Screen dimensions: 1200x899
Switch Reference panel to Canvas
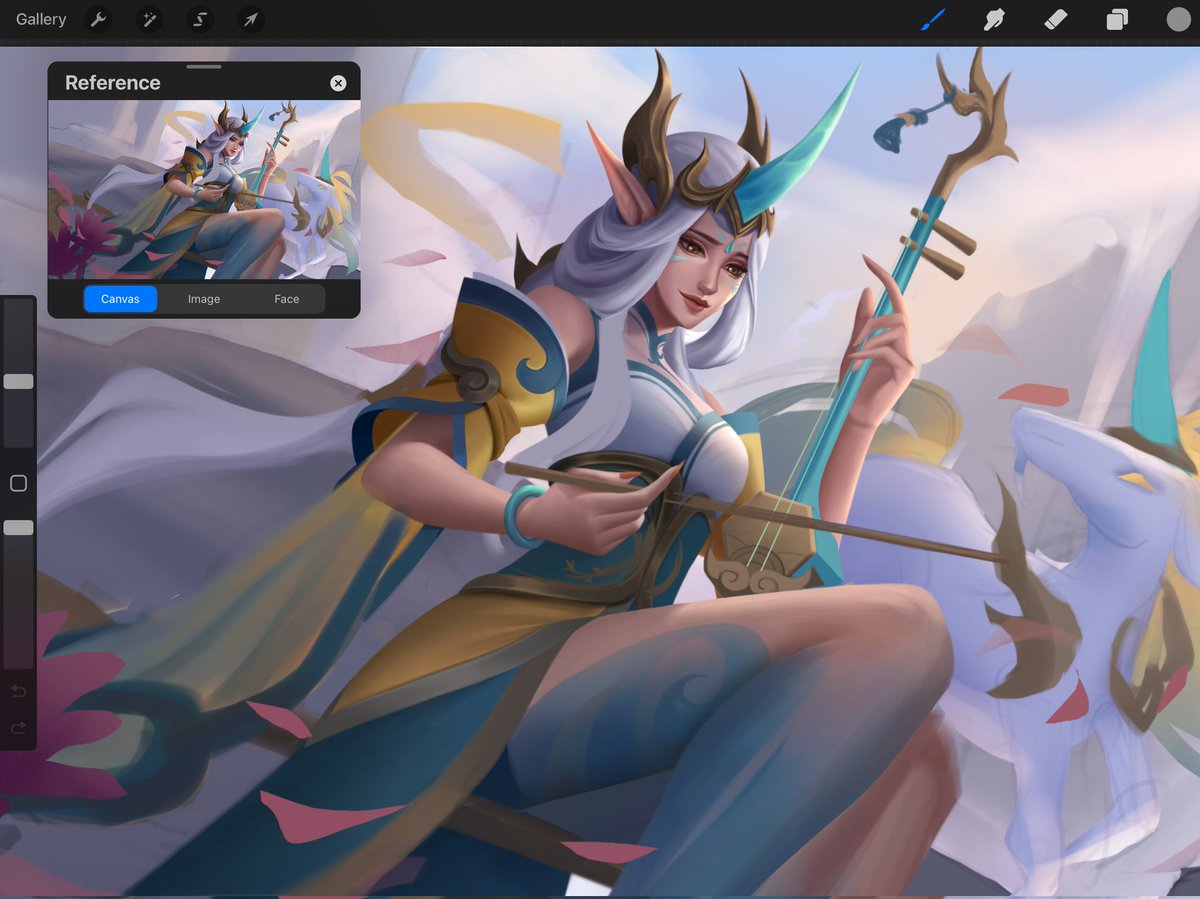coord(120,299)
